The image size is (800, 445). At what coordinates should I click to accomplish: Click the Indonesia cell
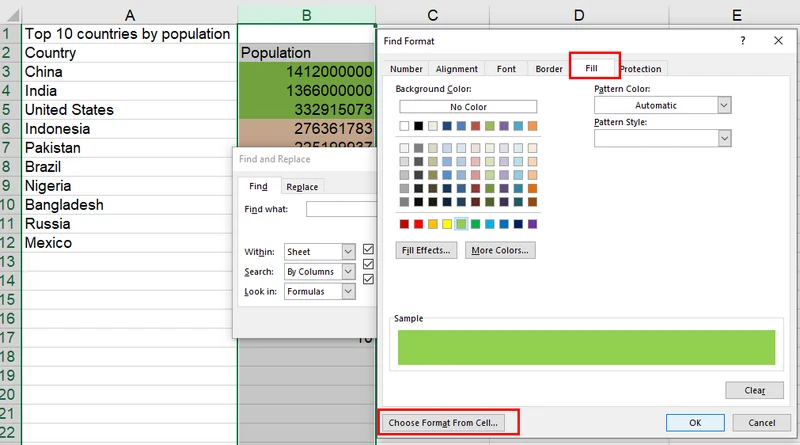[x=130, y=129]
